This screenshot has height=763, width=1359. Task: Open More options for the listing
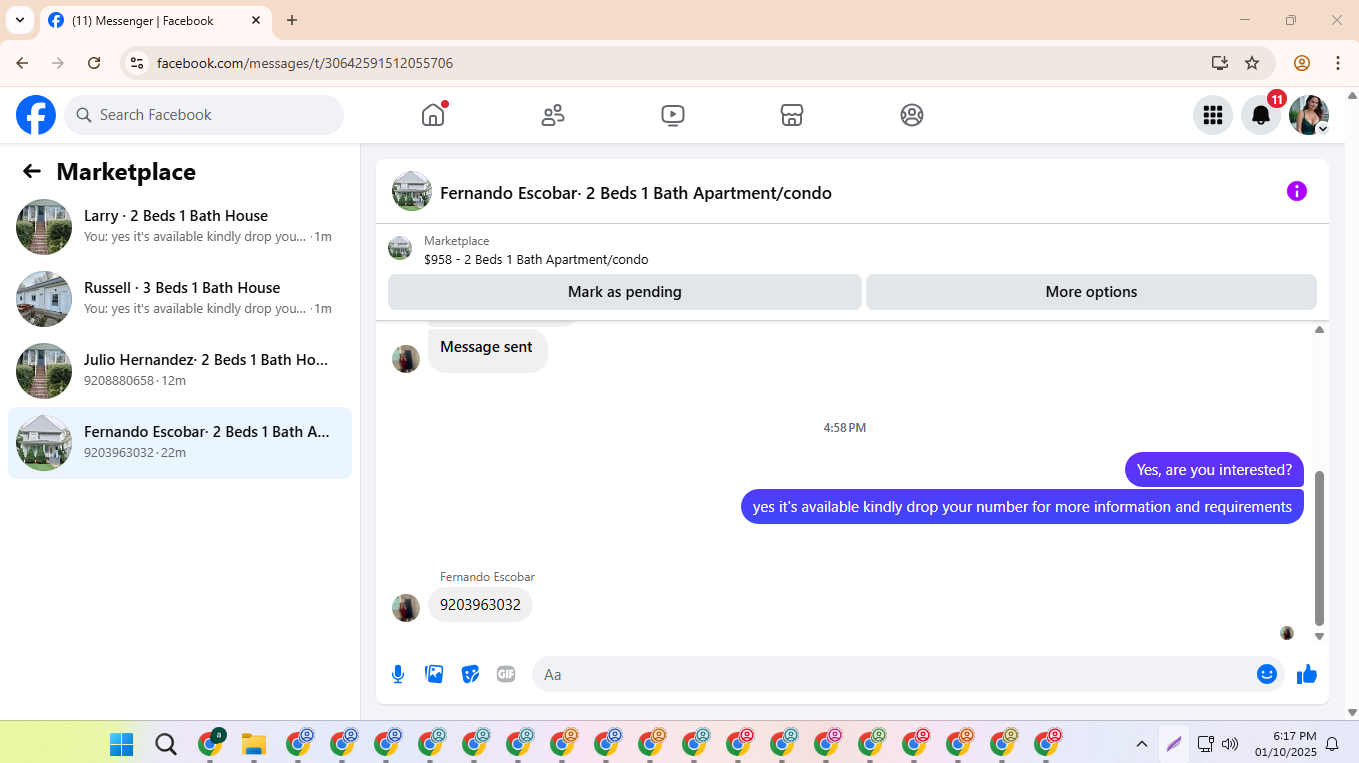(x=1091, y=292)
